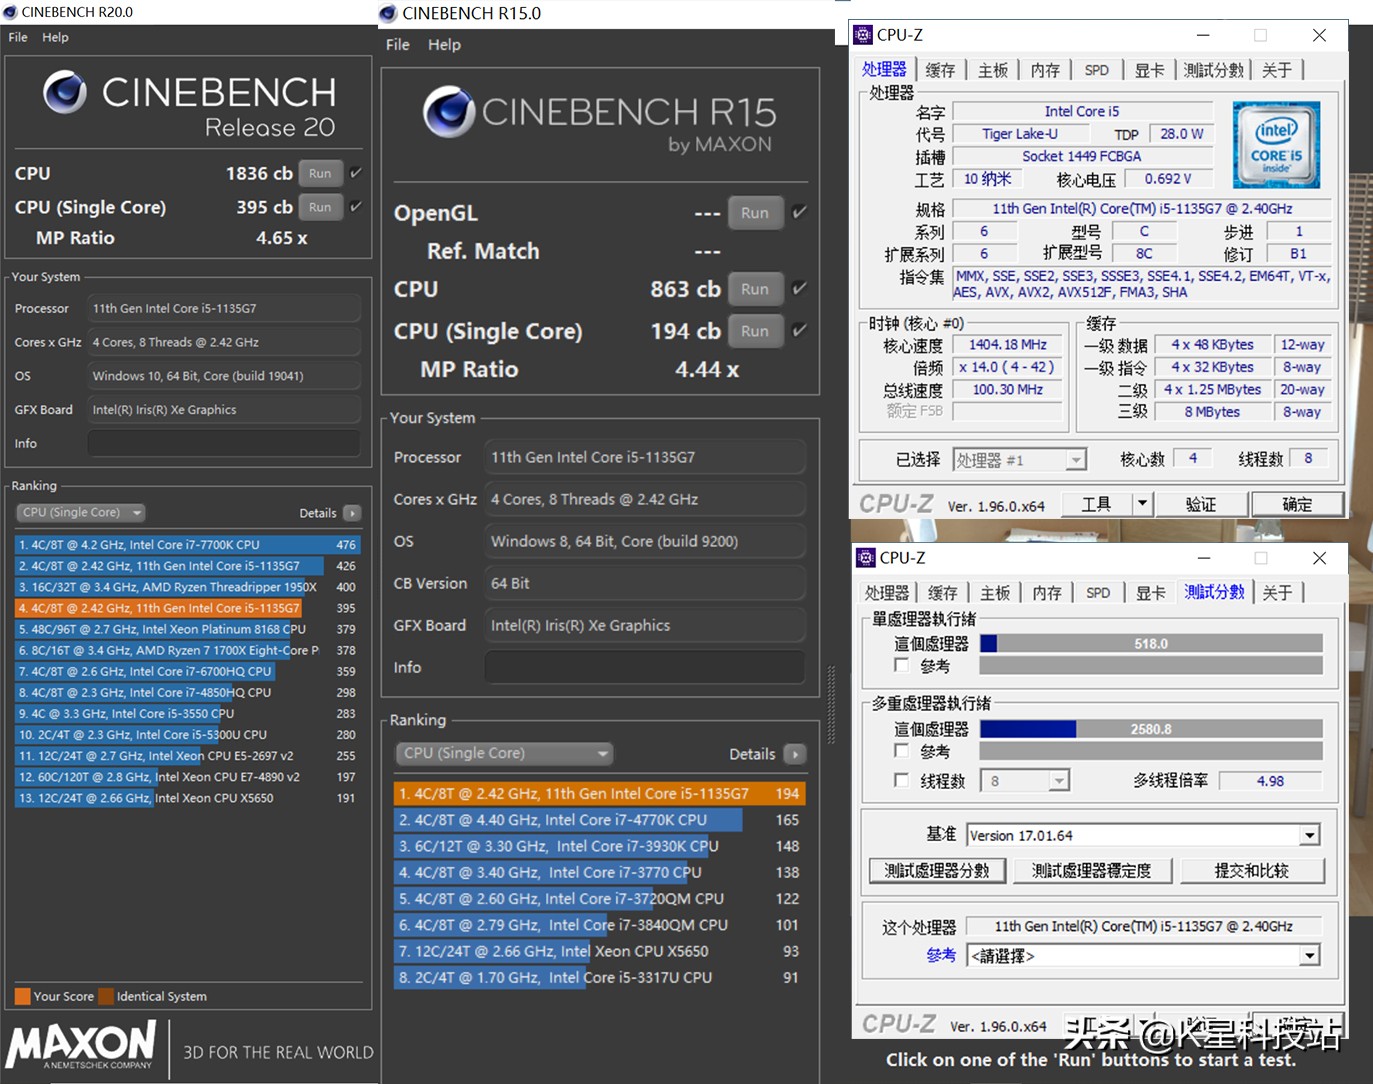Enable the single-thread 參考 checkbox in CPU-Z
This screenshot has width=1373, height=1084.
[x=901, y=665]
